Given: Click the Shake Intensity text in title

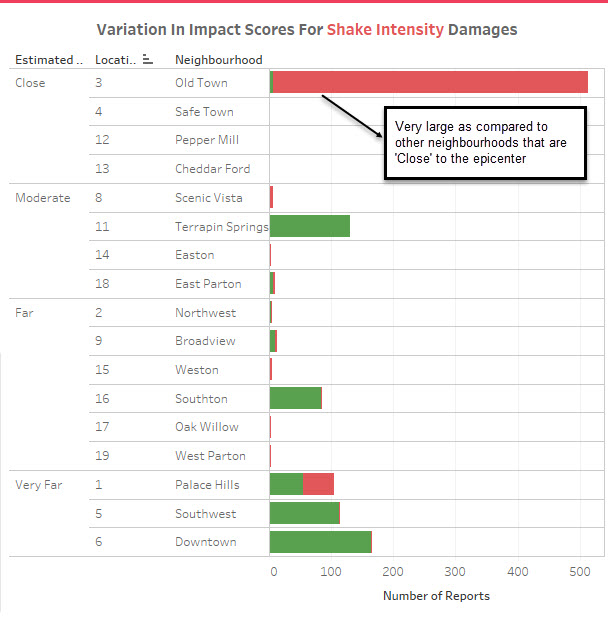Looking at the screenshot, I should tap(385, 30).
